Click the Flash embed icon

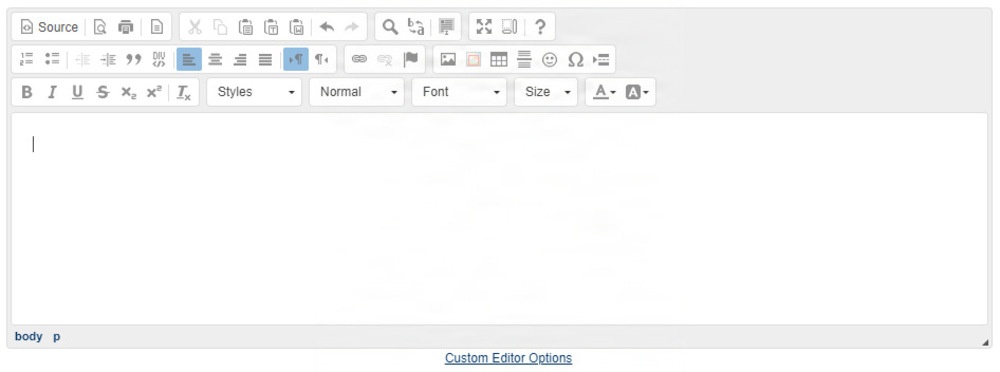[x=473, y=59]
